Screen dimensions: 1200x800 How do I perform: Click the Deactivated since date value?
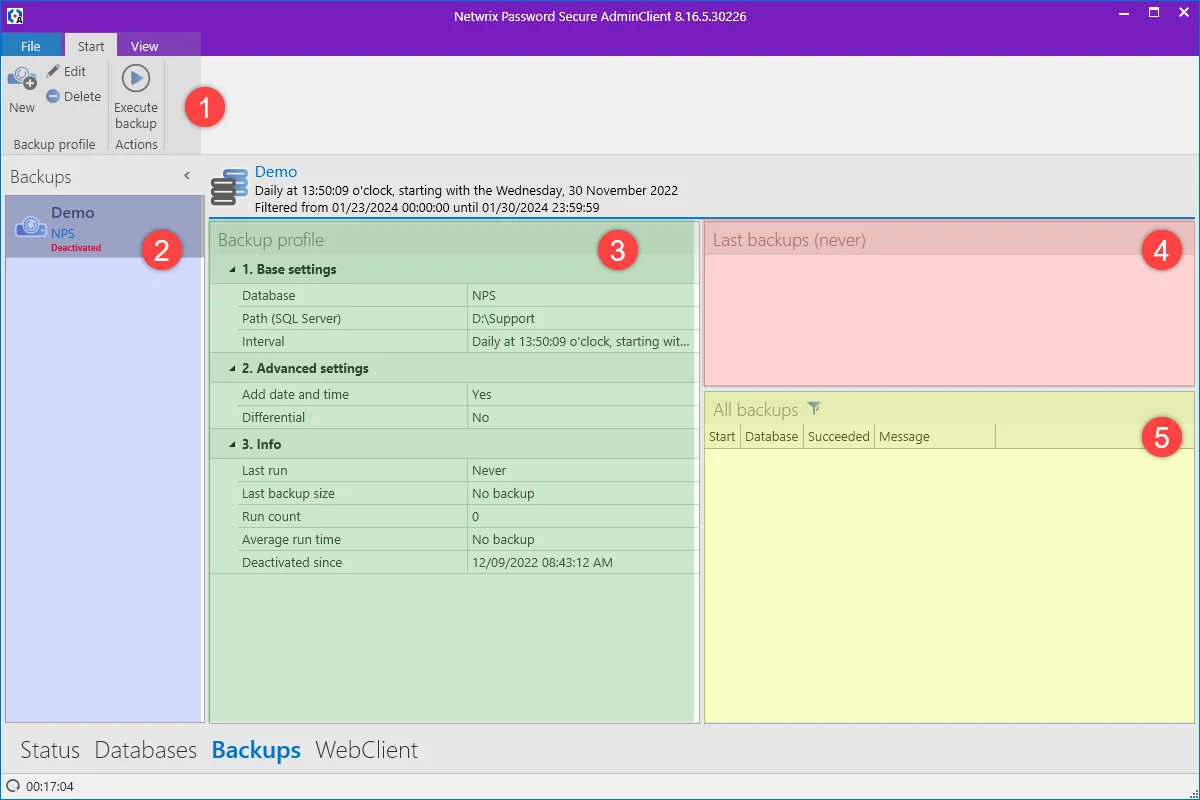(x=542, y=563)
